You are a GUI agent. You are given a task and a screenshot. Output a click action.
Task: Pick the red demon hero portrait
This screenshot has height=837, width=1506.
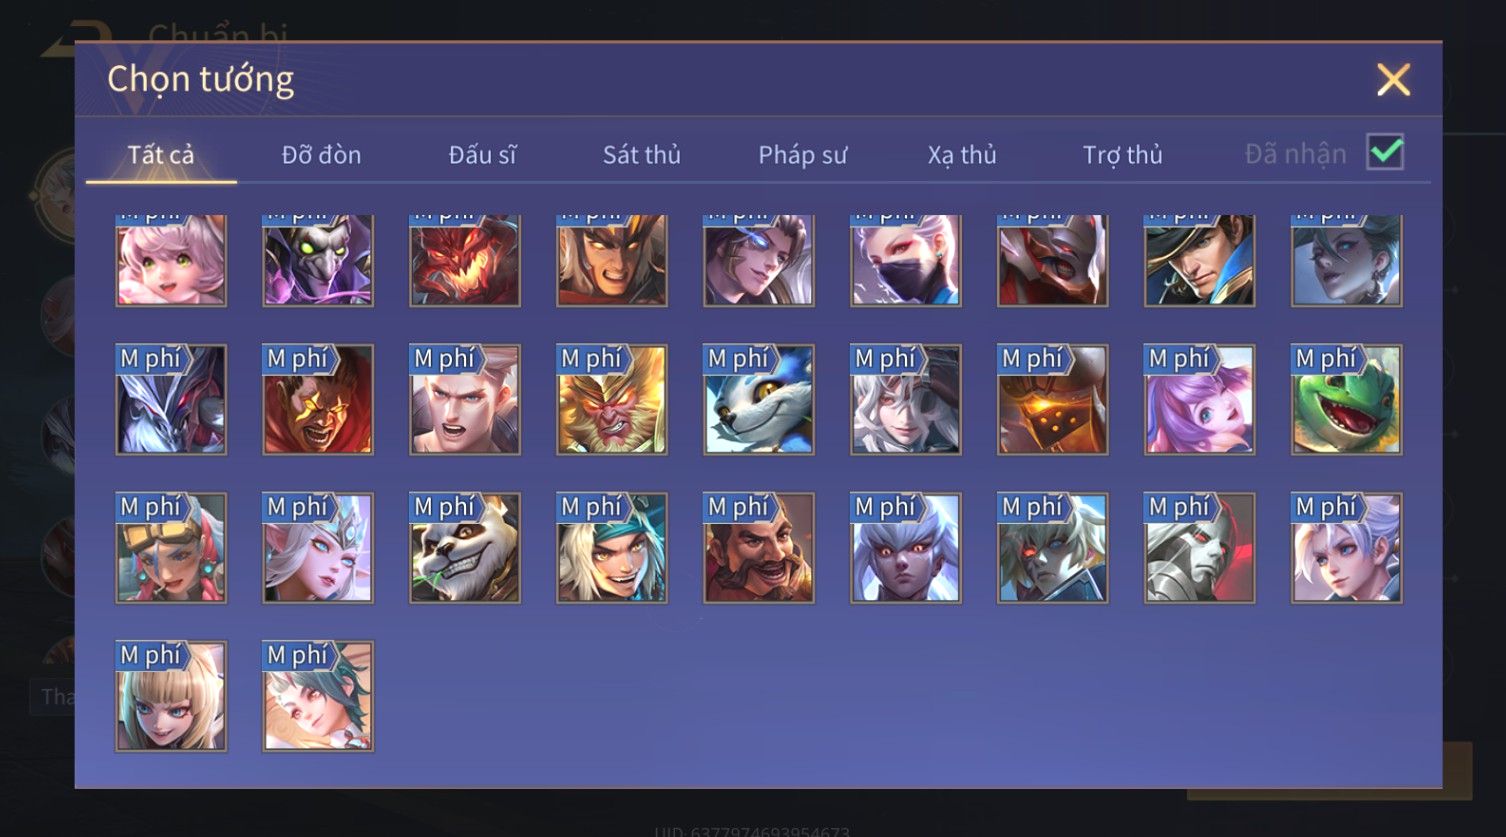(x=465, y=260)
